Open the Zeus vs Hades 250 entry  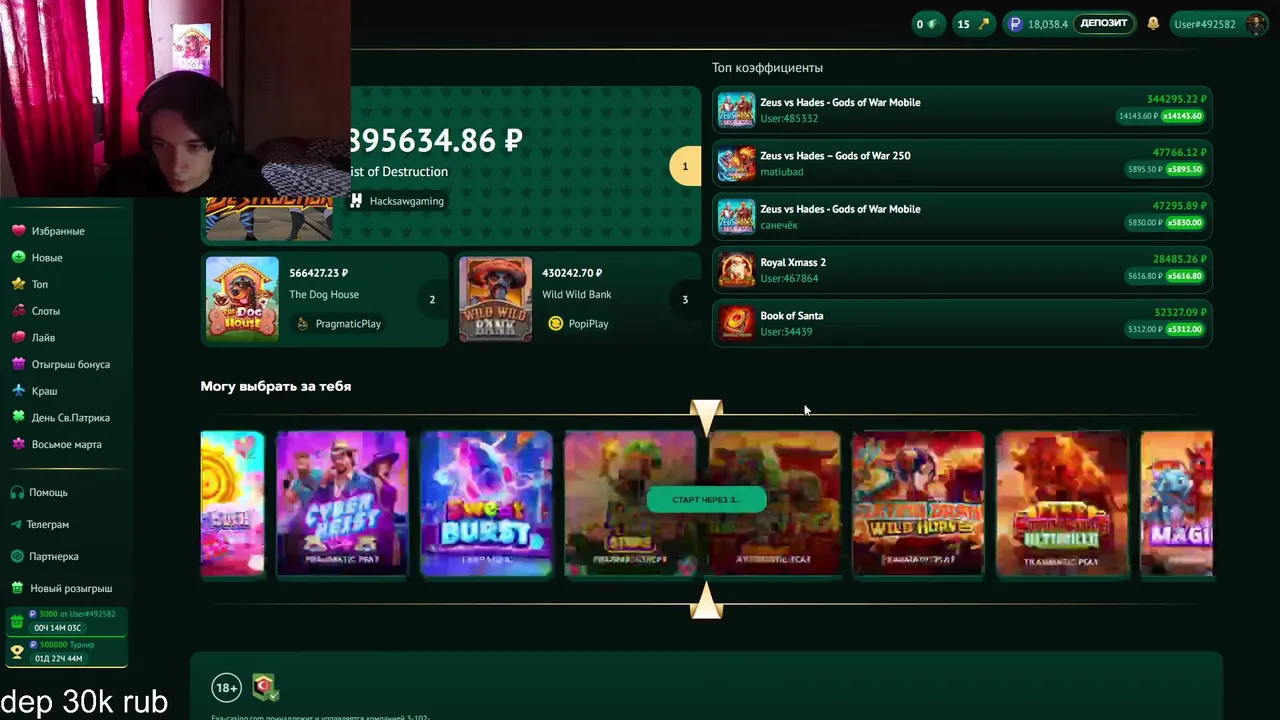(962, 163)
